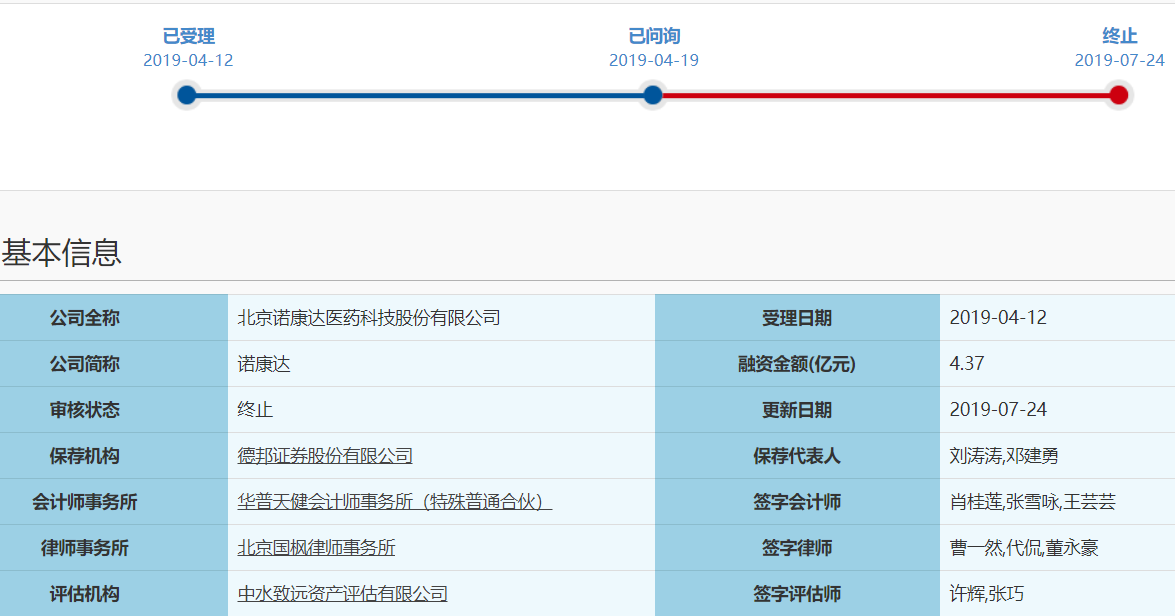Click the 已受理 timeline dot
The height and width of the screenshot is (616, 1175).
click(x=187, y=95)
